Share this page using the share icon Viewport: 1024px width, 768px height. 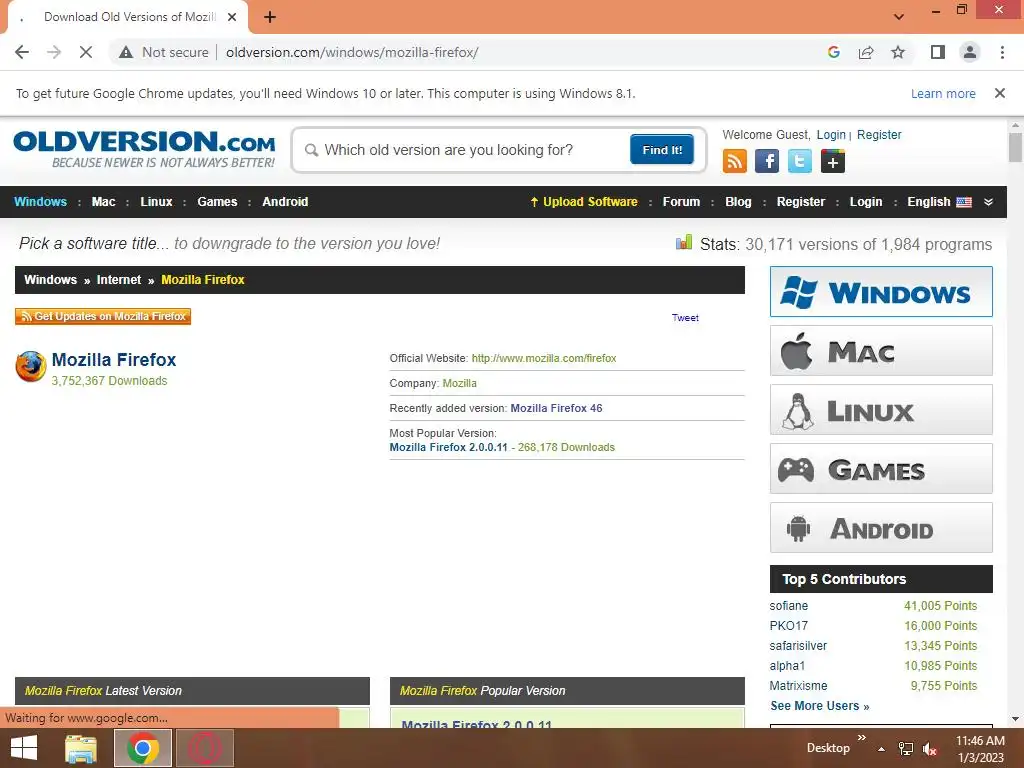pyautogui.click(x=866, y=52)
